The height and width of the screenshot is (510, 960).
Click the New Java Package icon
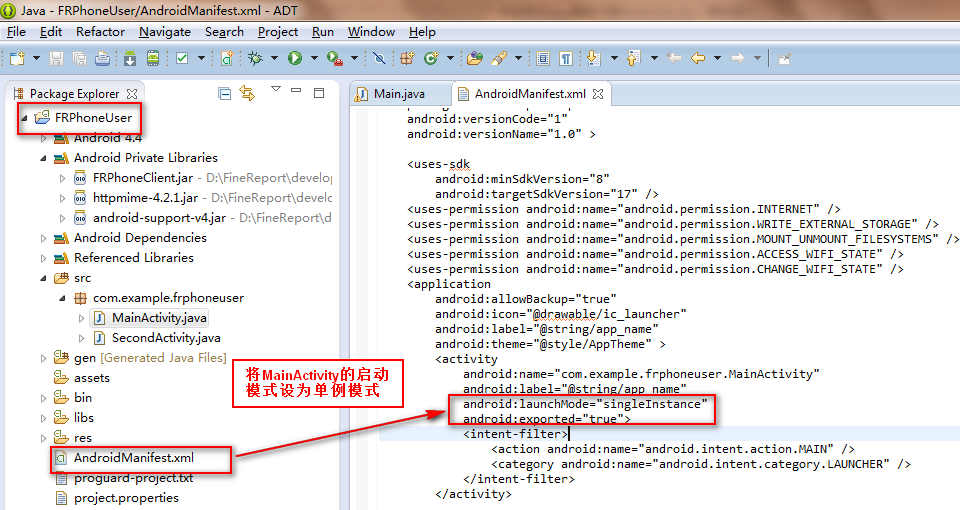[x=407, y=58]
